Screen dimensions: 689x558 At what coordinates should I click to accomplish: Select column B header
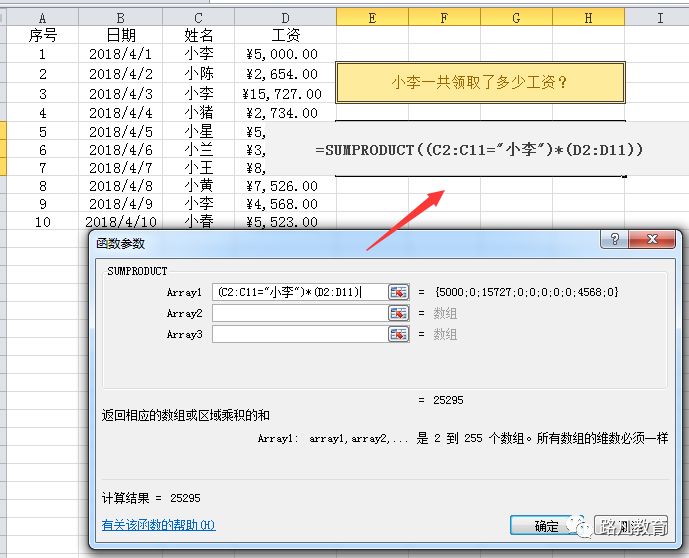(121, 17)
